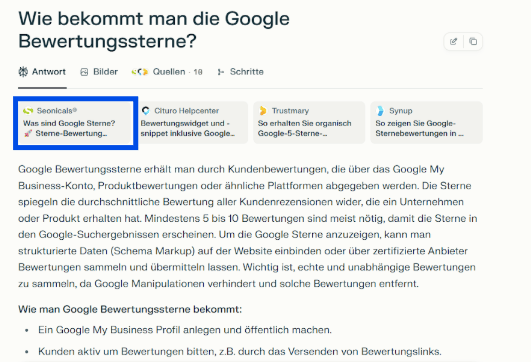Click the heading 'Wie bekommt man die Google Bewertungssterne?'
The image size is (531, 362).
[x=154, y=30]
